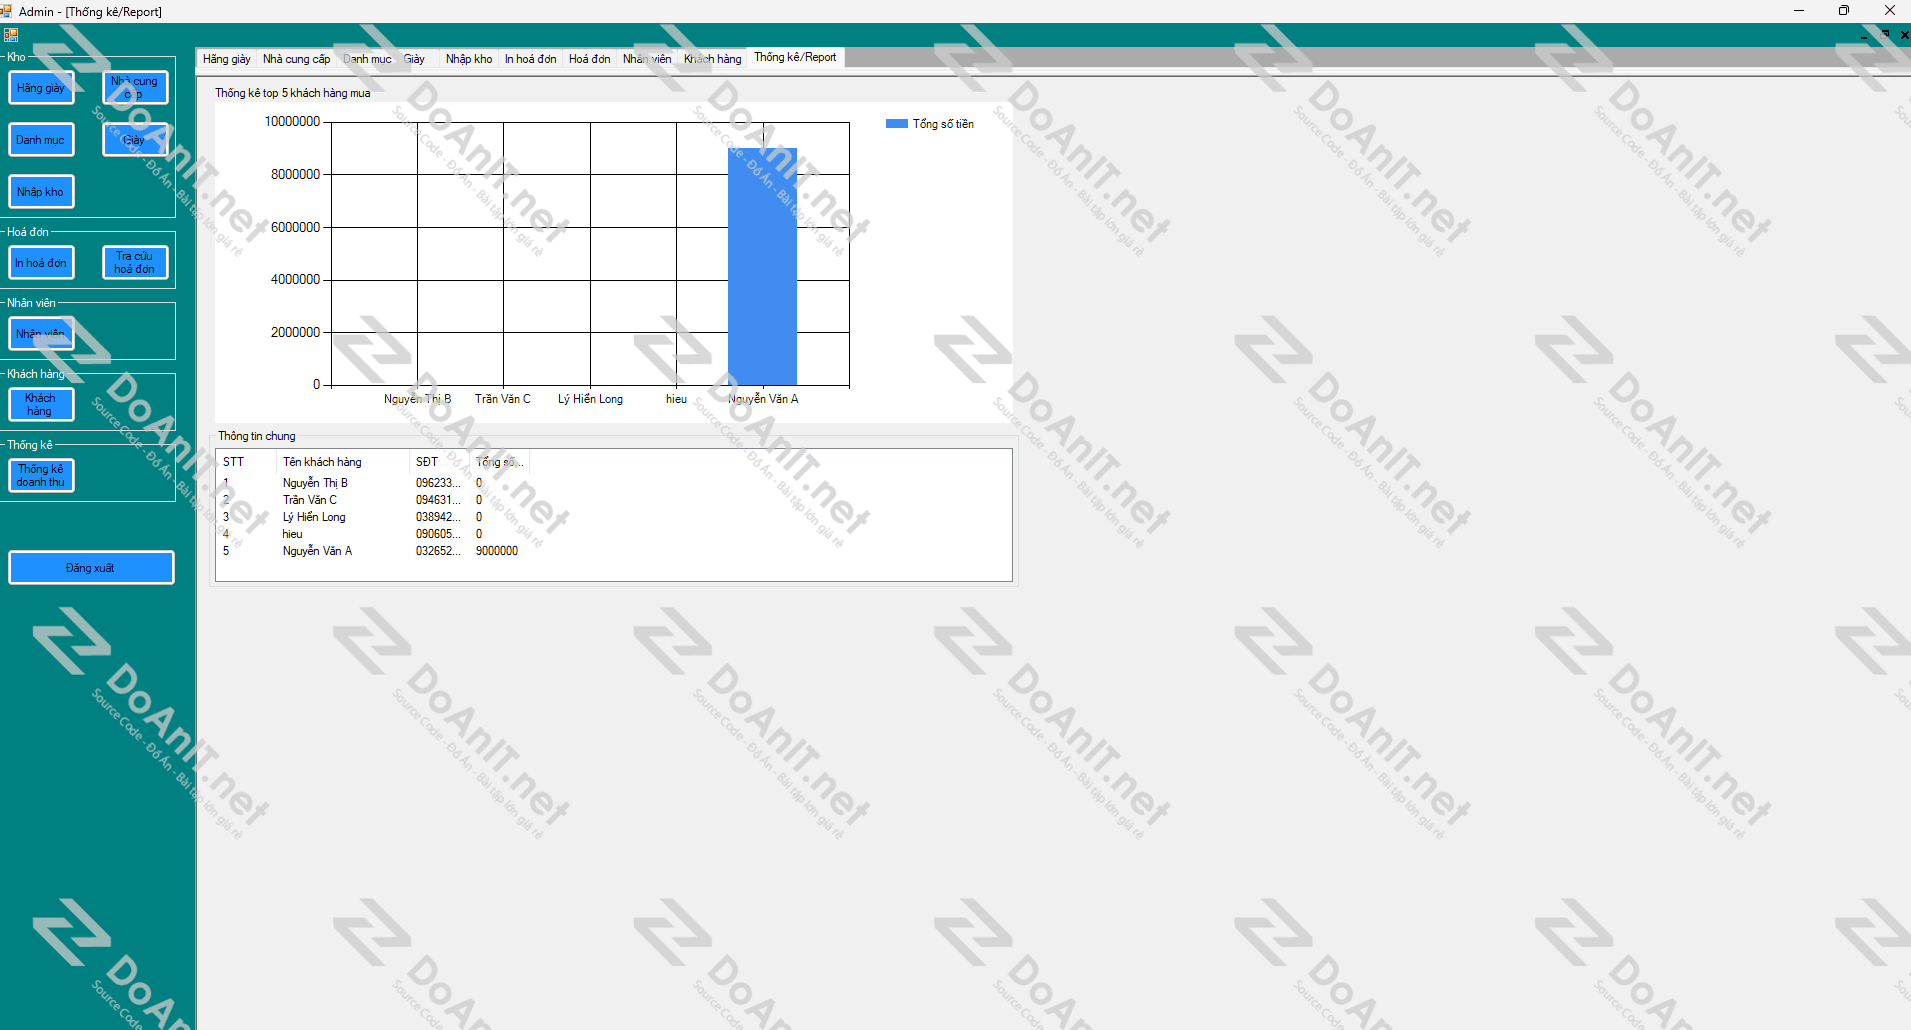Viewport: 1911px width, 1030px height.
Task: Select the hieu customer row
Action: [614, 534]
